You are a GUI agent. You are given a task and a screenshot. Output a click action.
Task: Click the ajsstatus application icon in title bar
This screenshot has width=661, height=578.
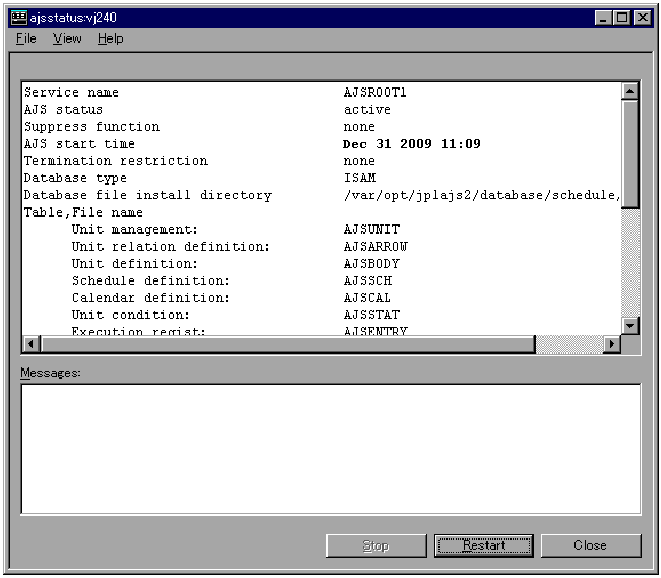point(18,17)
